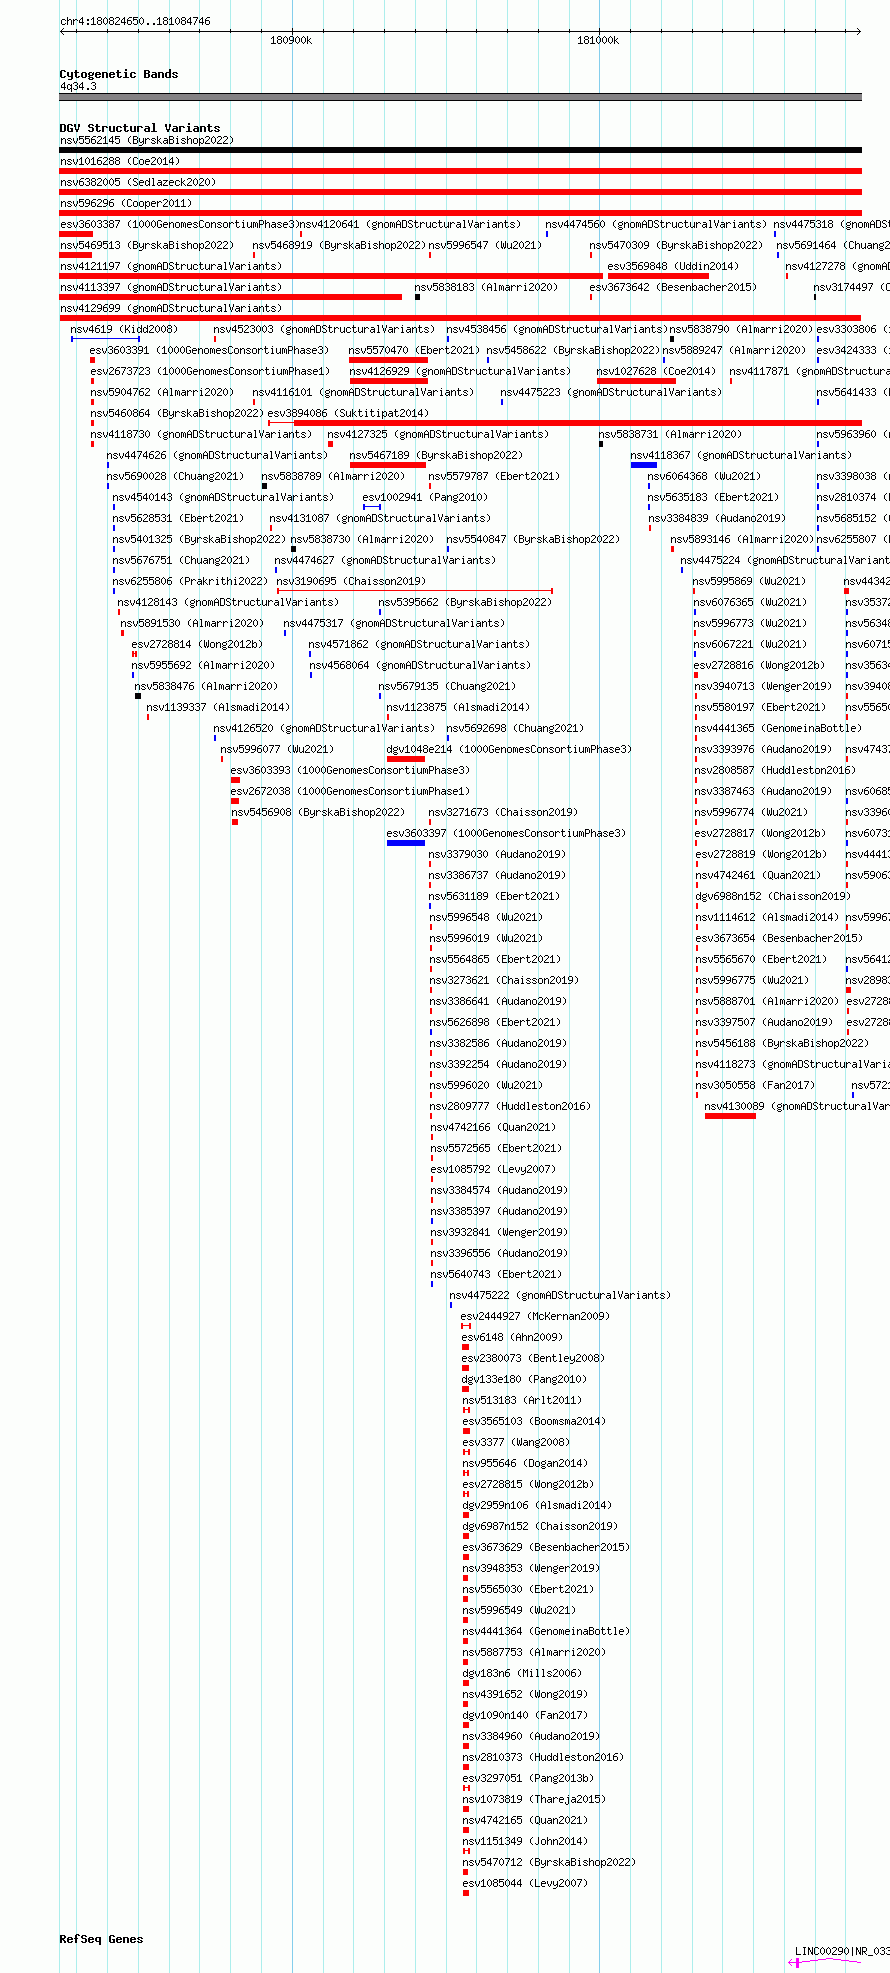Click the red bar under nsv5570470
890x1973 pixels.
point(388,360)
